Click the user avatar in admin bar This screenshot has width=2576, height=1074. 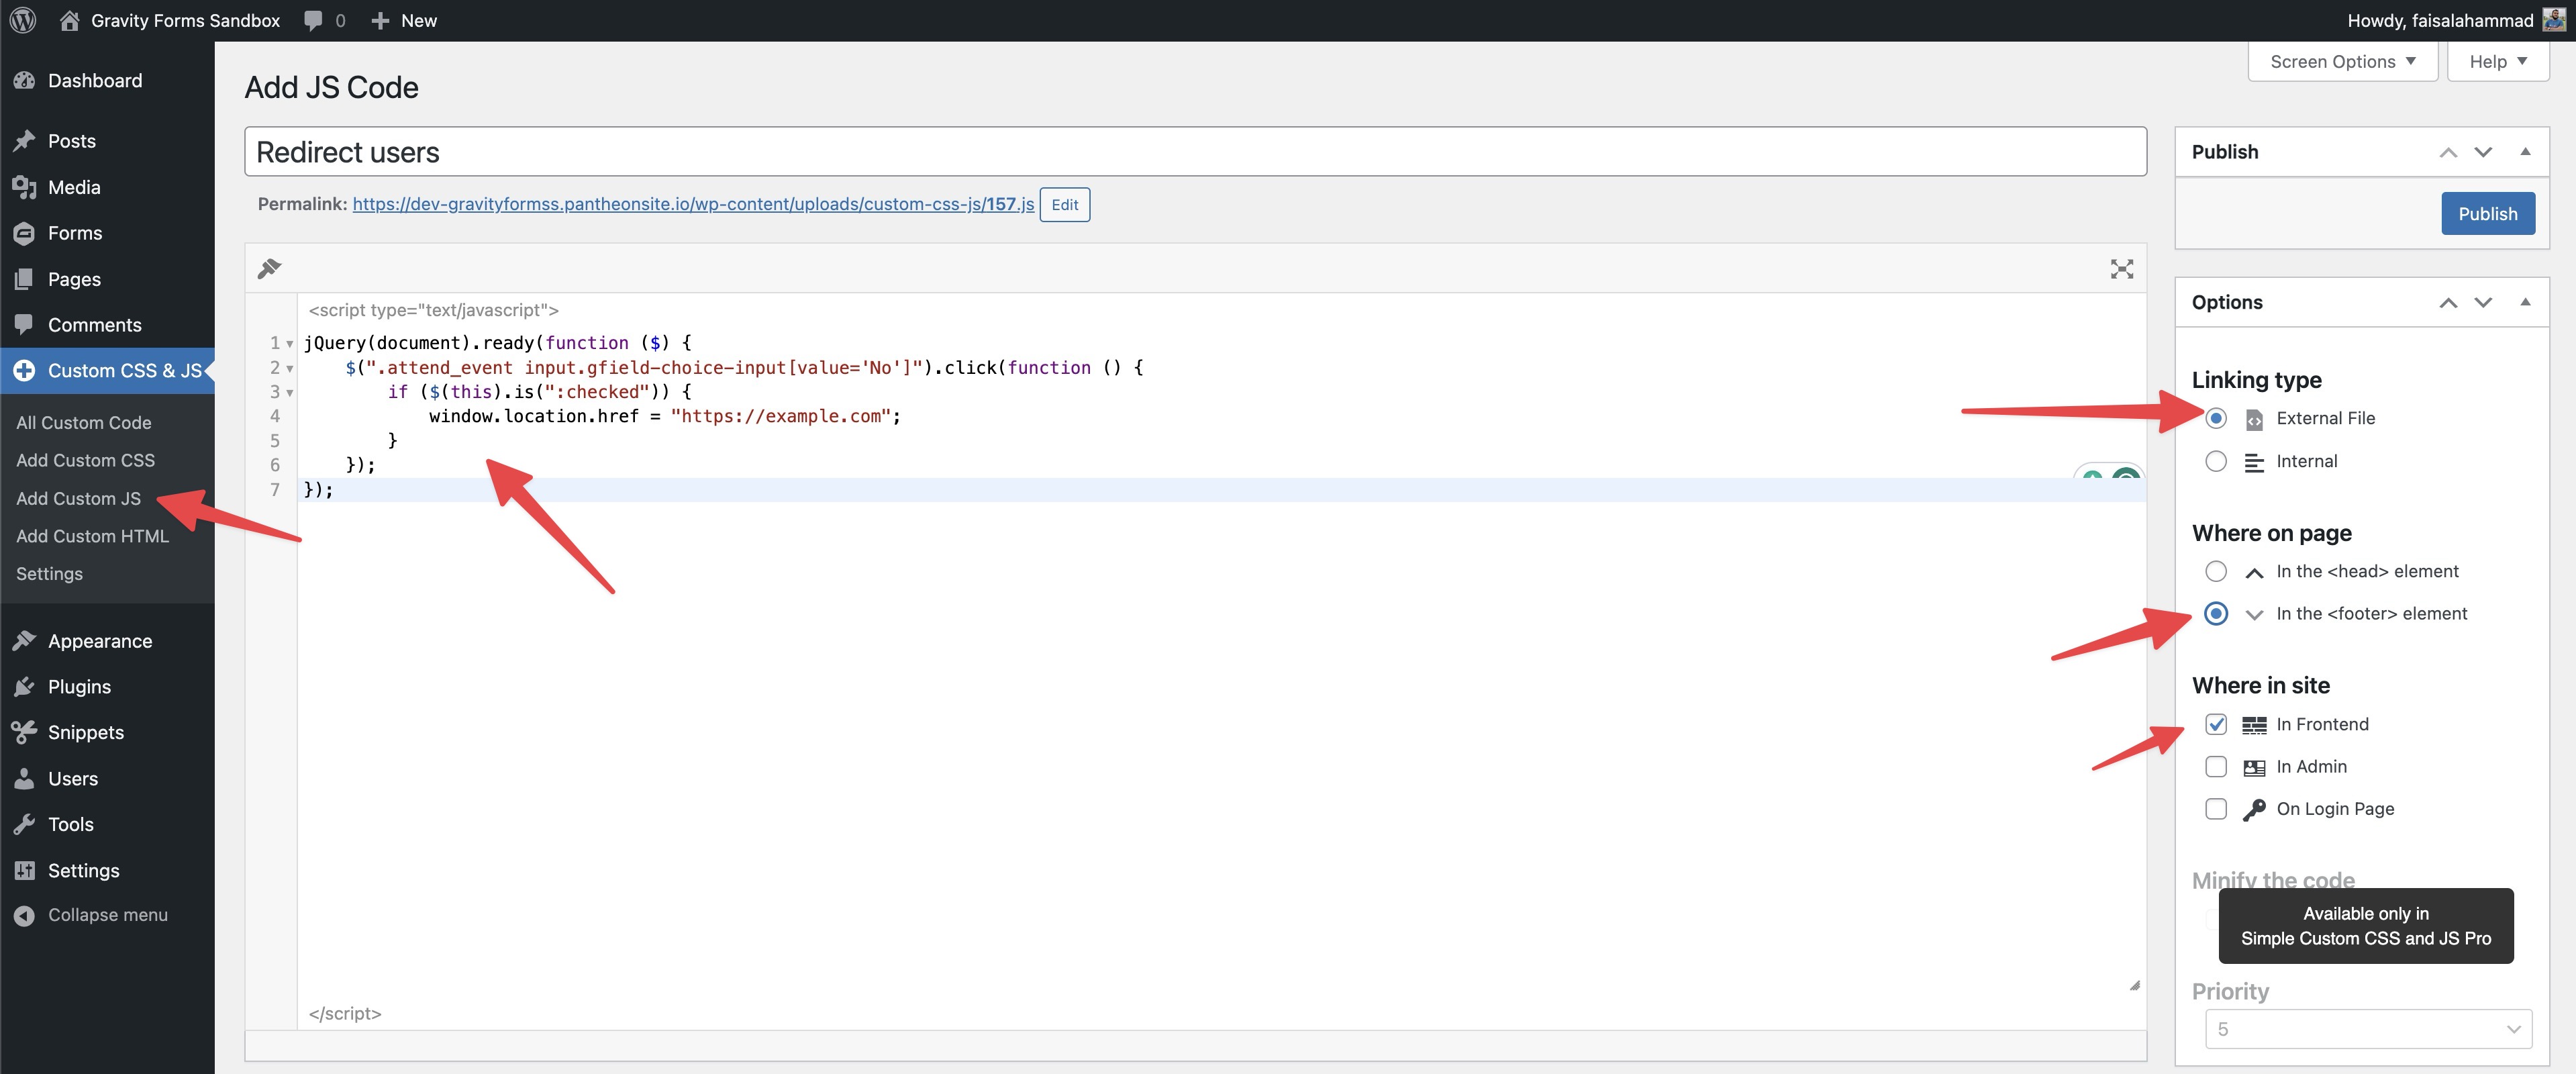(2553, 20)
